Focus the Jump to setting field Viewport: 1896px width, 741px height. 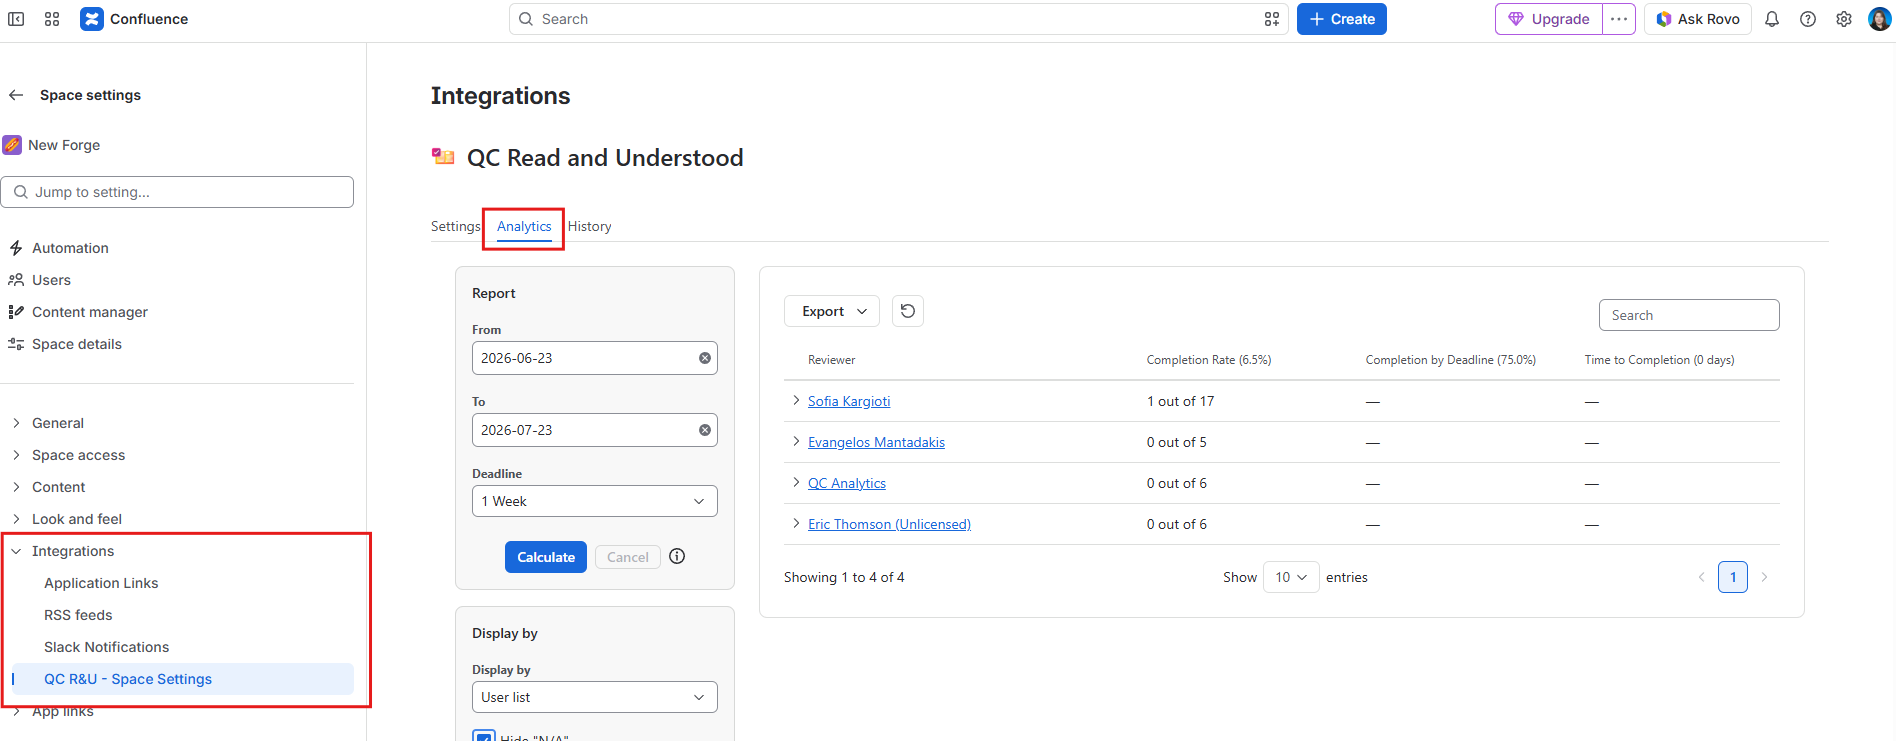tap(177, 192)
